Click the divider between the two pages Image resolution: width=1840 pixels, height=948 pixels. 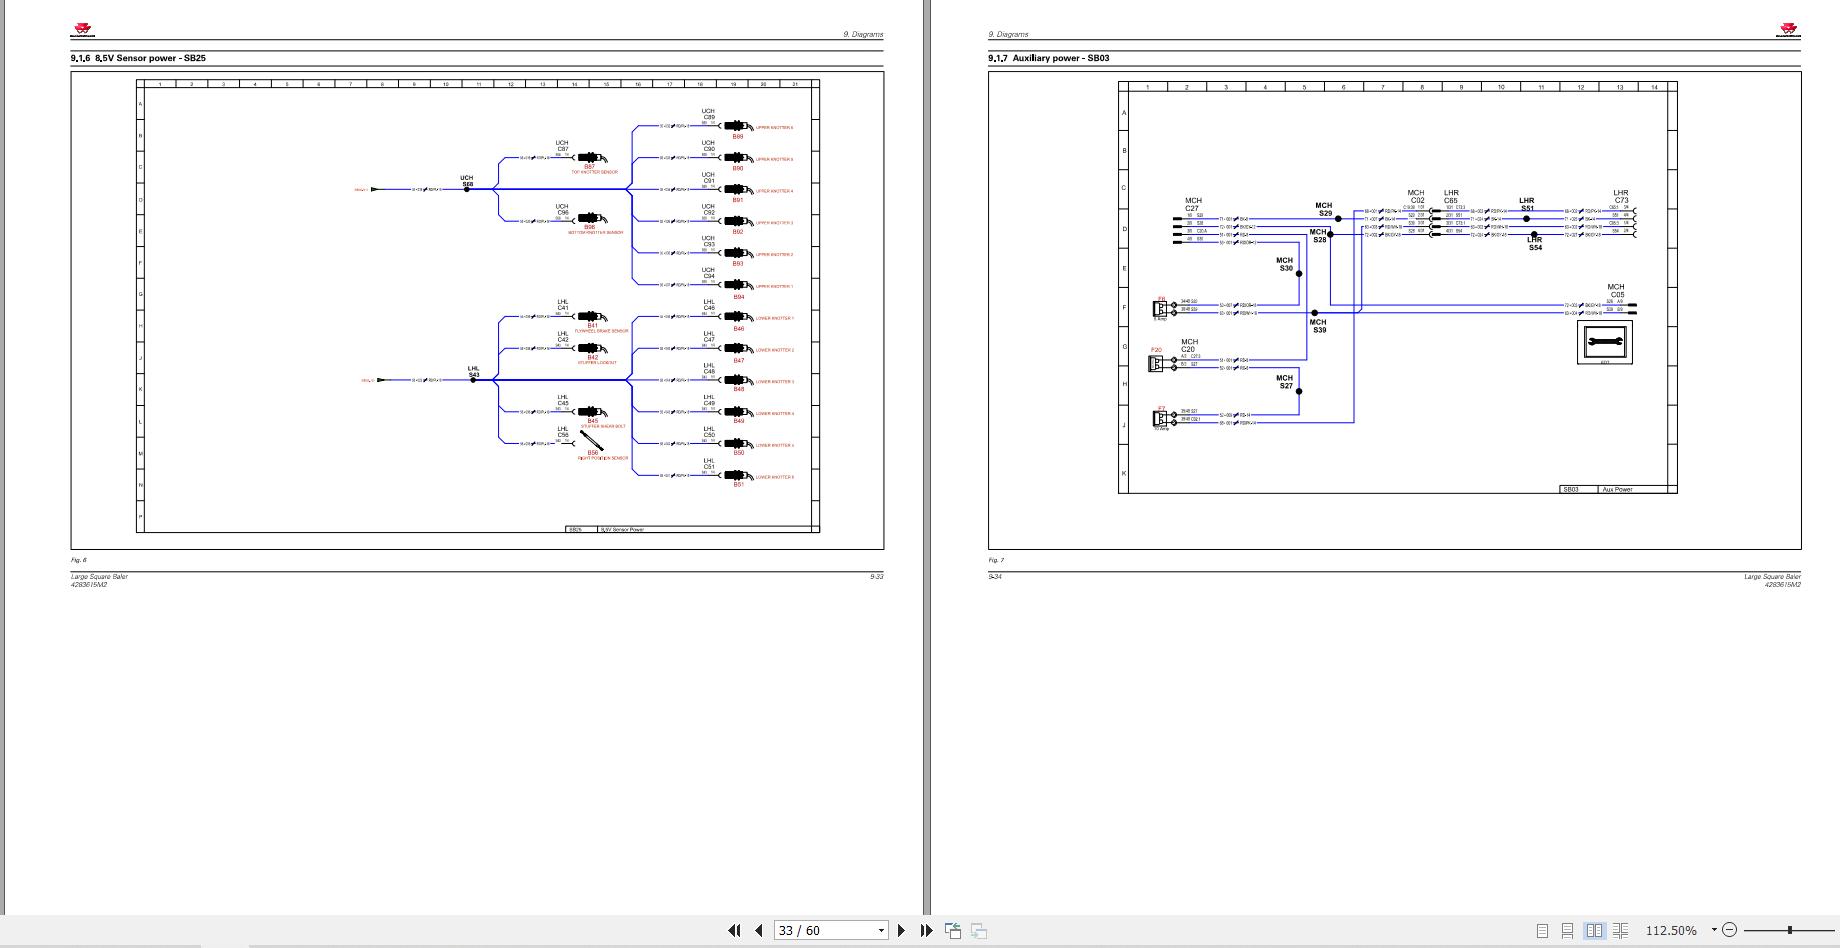tap(927, 450)
